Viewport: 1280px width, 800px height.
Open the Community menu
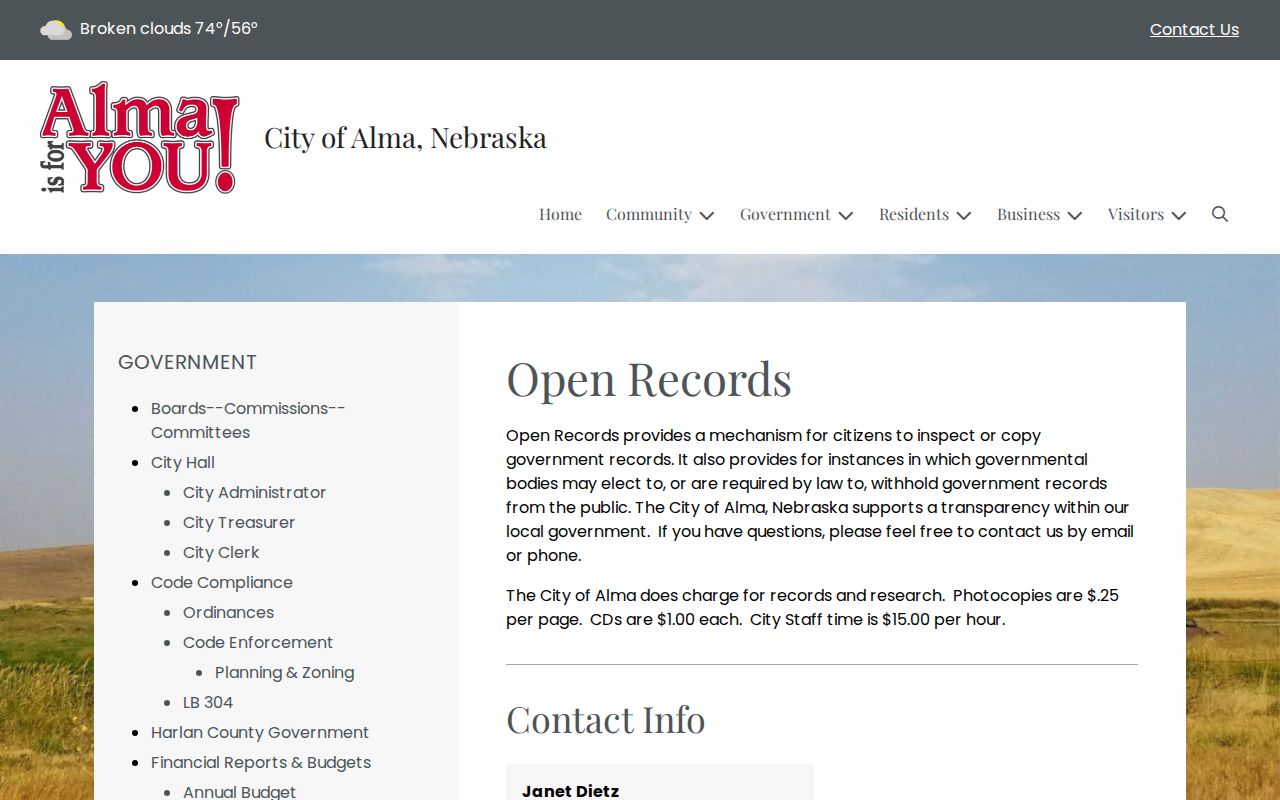tap(649, 214)
